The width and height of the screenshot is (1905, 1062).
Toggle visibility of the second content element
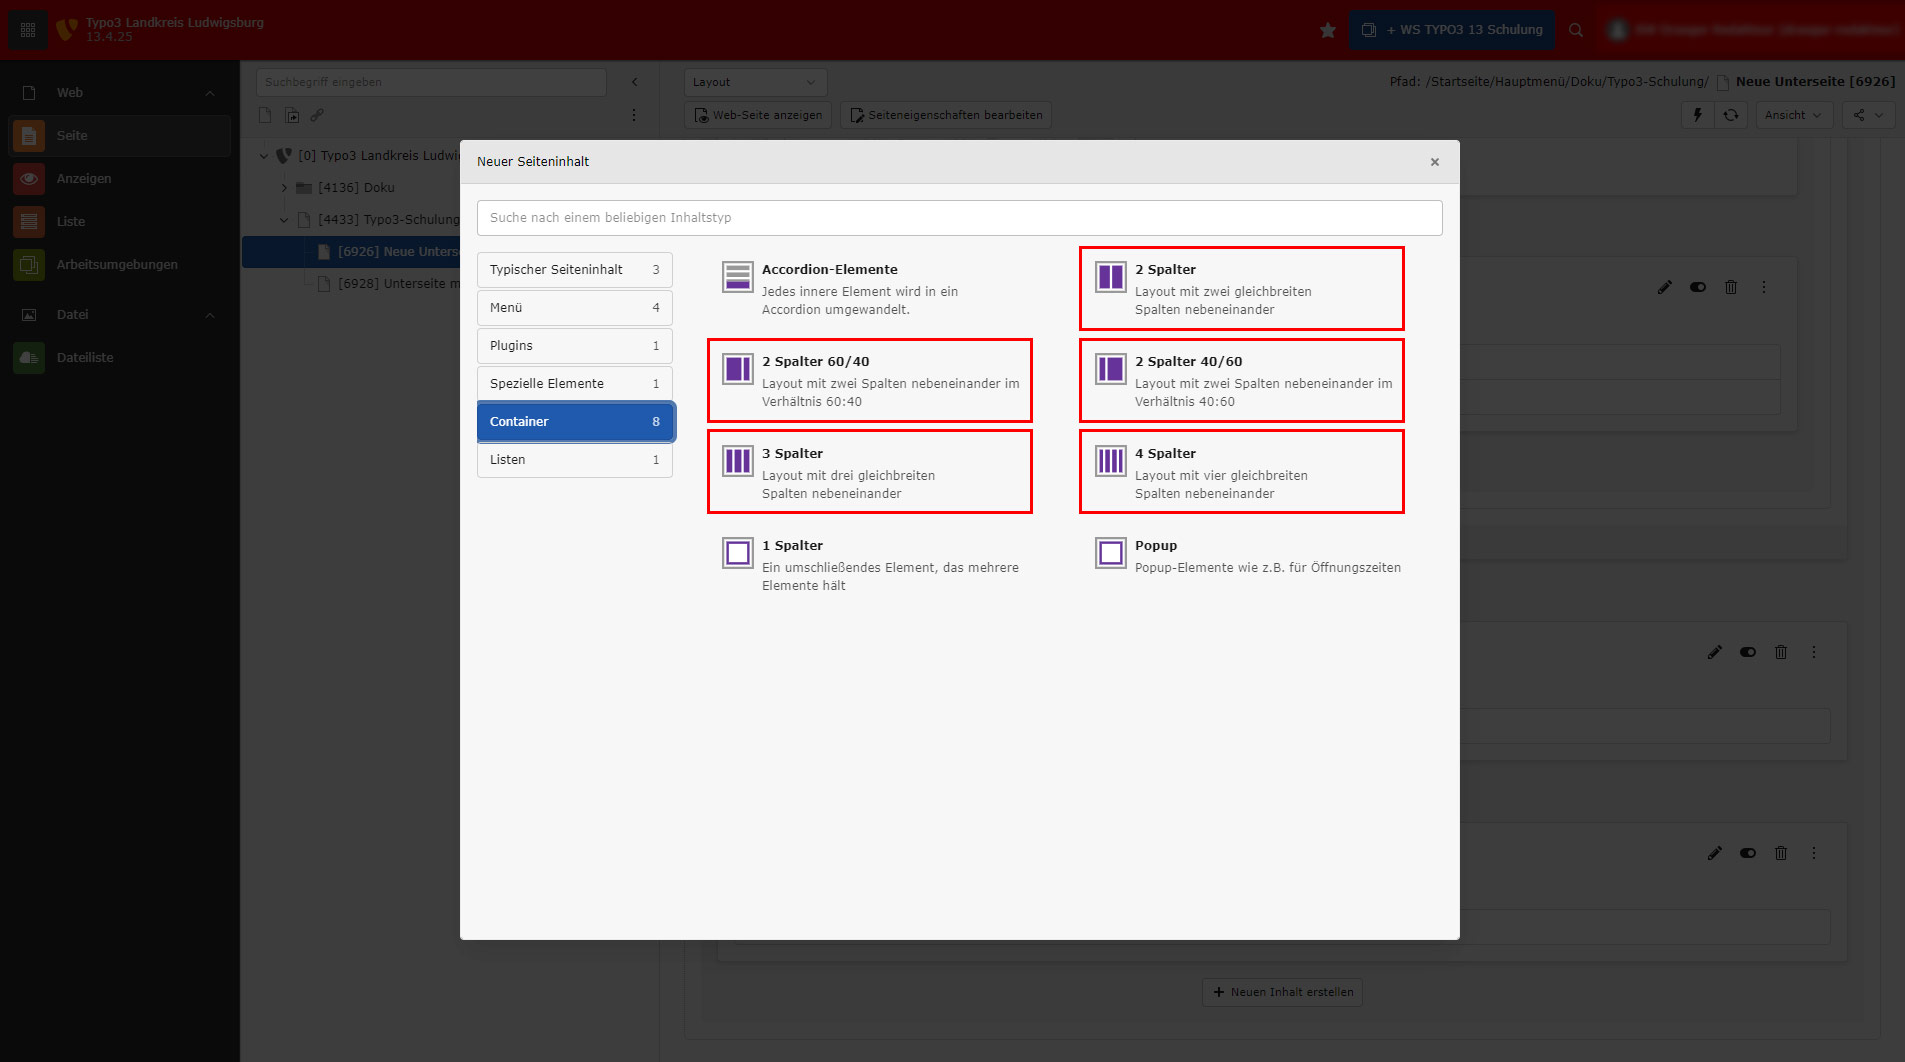pos(1748,652)
